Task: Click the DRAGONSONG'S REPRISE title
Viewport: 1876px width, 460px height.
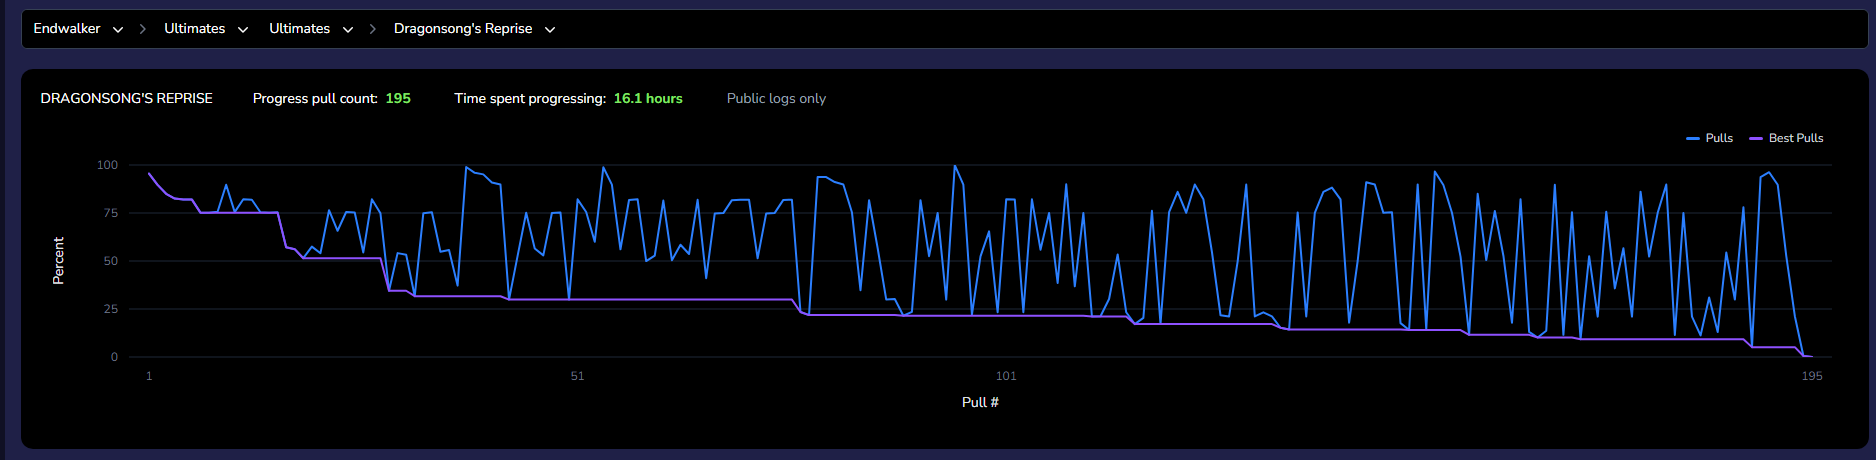Action: tap(126, 98)
